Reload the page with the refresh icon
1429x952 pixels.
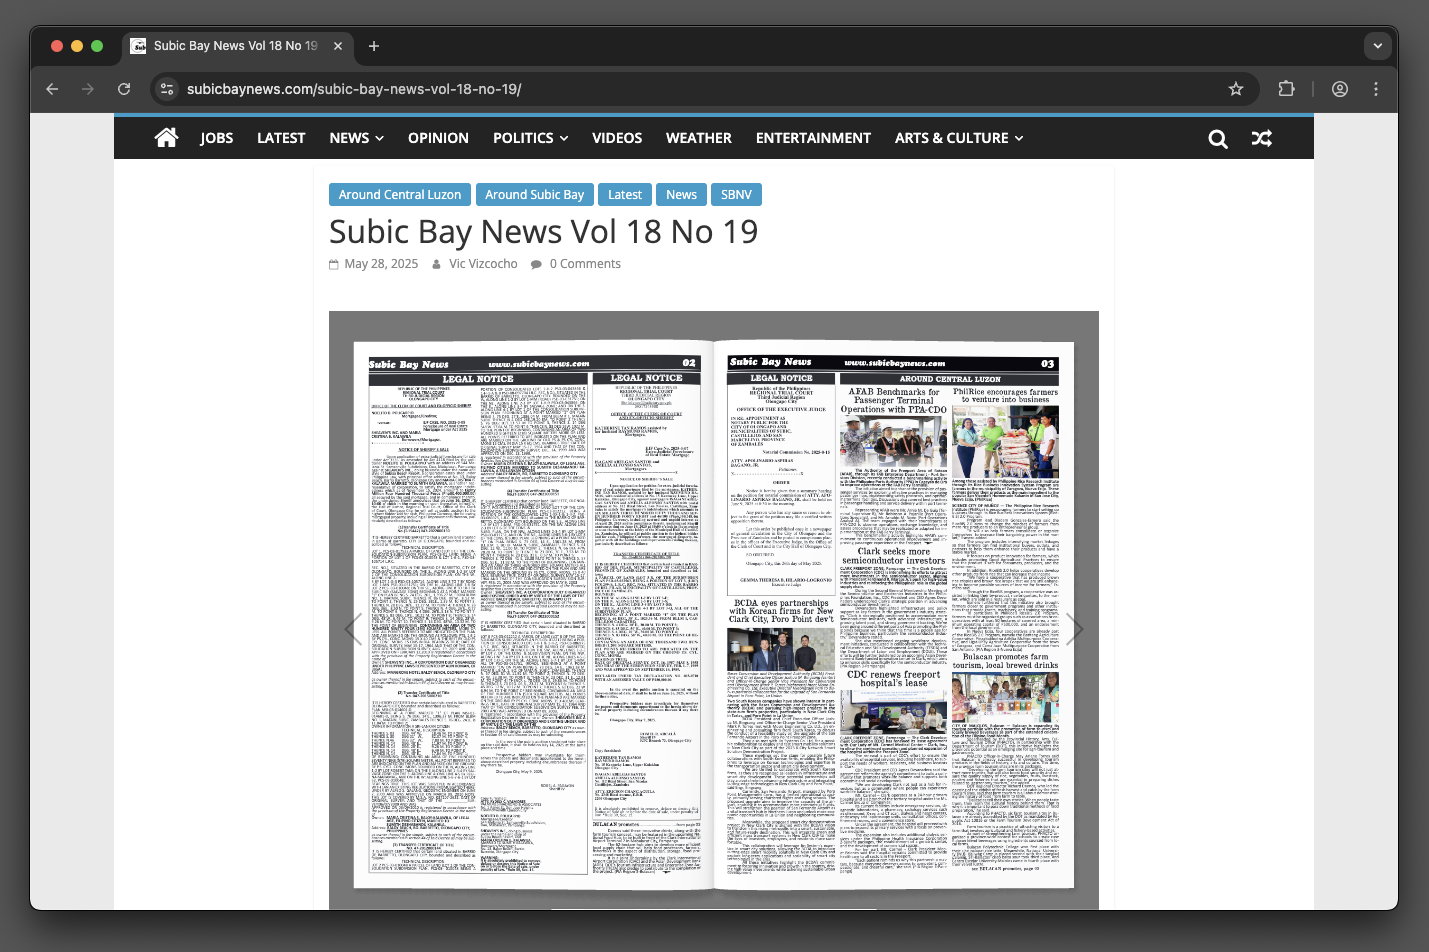click(124, 89)
